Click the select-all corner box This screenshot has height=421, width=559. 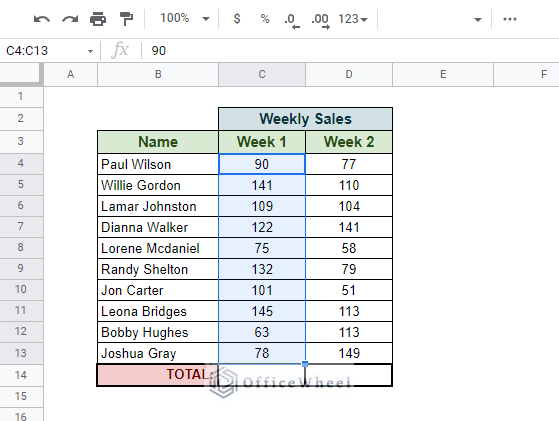(x=21, y=74)
